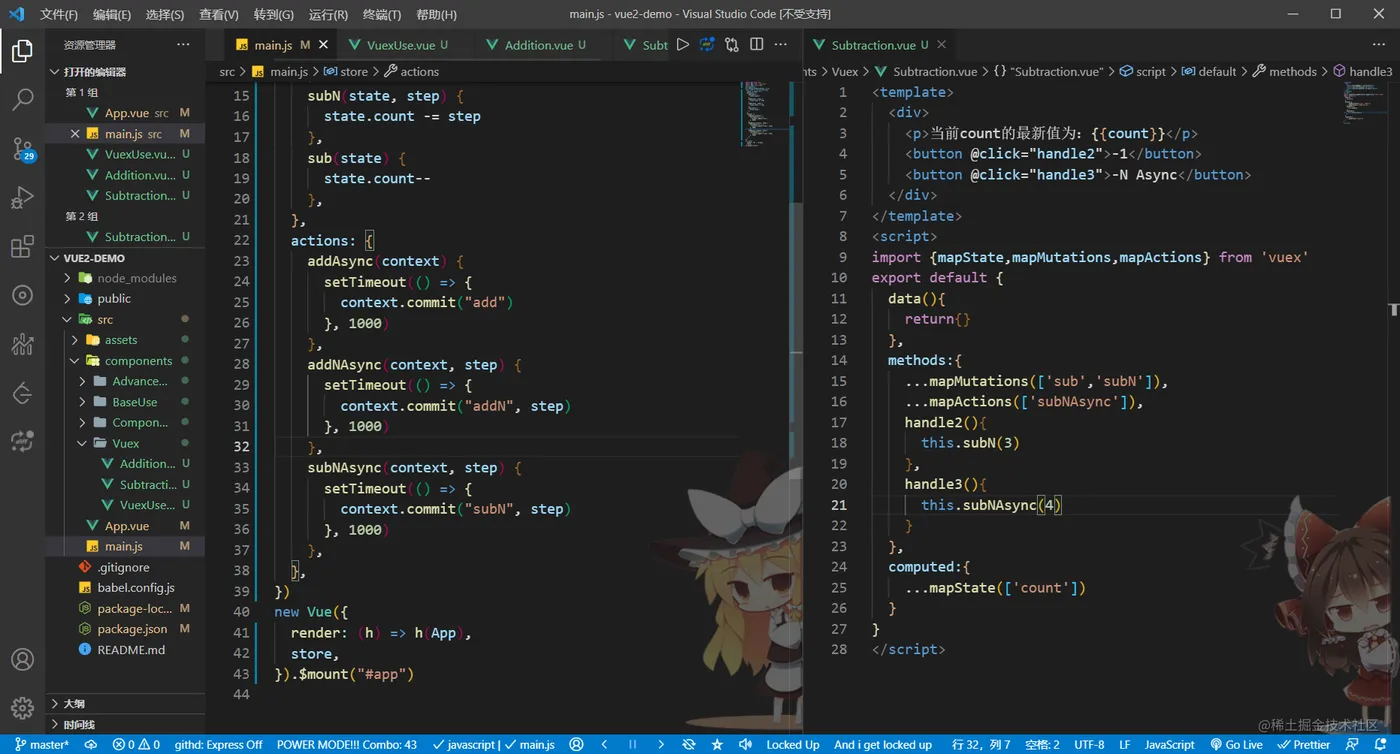
Task: Click the notifications bell in status bar
Action: pos(1380,744)
